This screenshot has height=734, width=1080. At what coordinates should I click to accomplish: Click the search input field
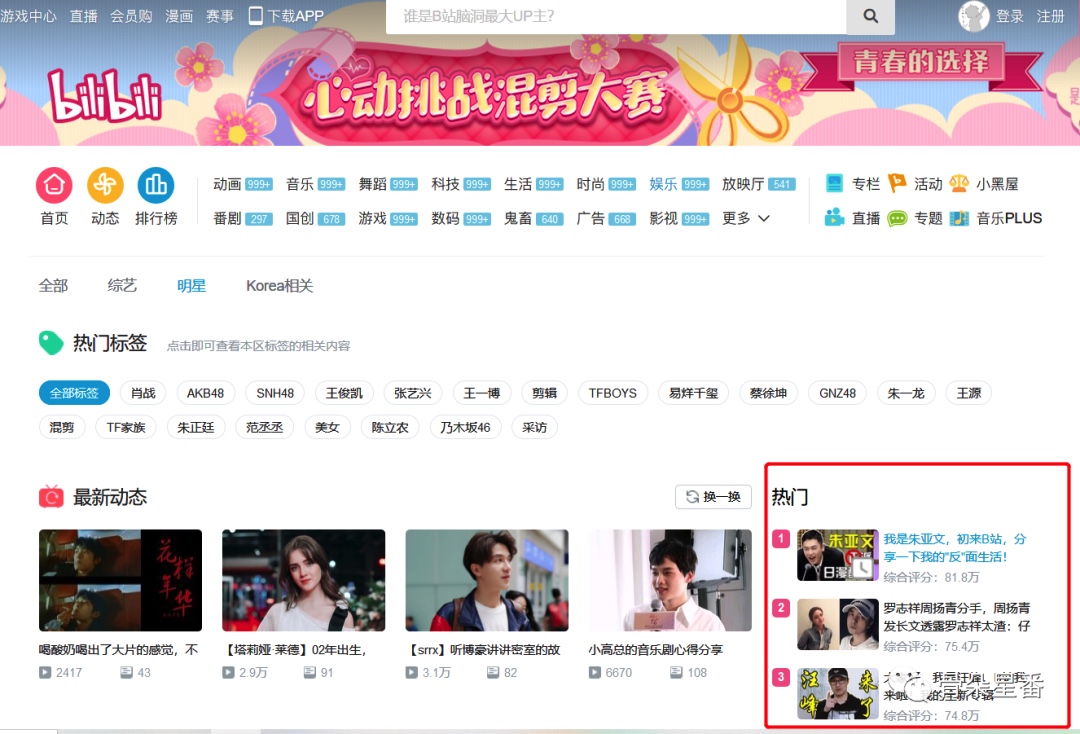[615, 16]
